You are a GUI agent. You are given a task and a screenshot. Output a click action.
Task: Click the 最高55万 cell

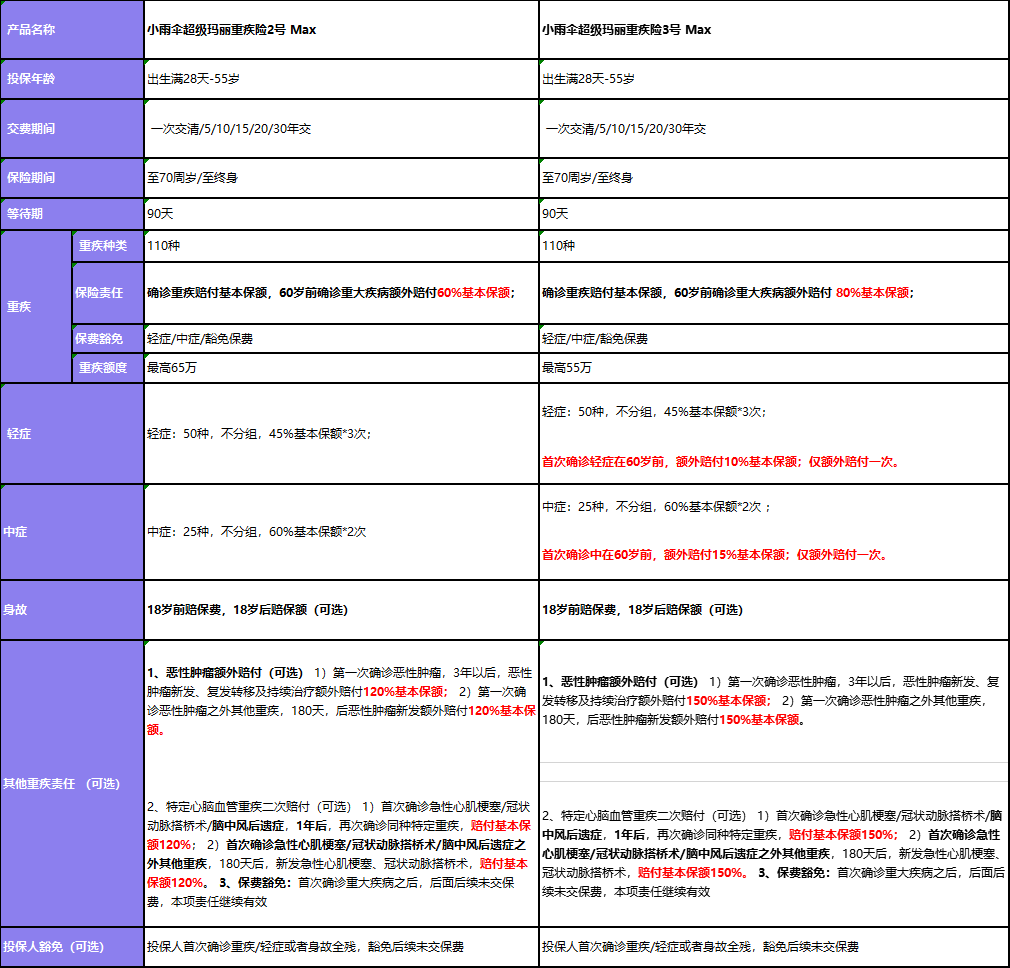coord(774,368)
